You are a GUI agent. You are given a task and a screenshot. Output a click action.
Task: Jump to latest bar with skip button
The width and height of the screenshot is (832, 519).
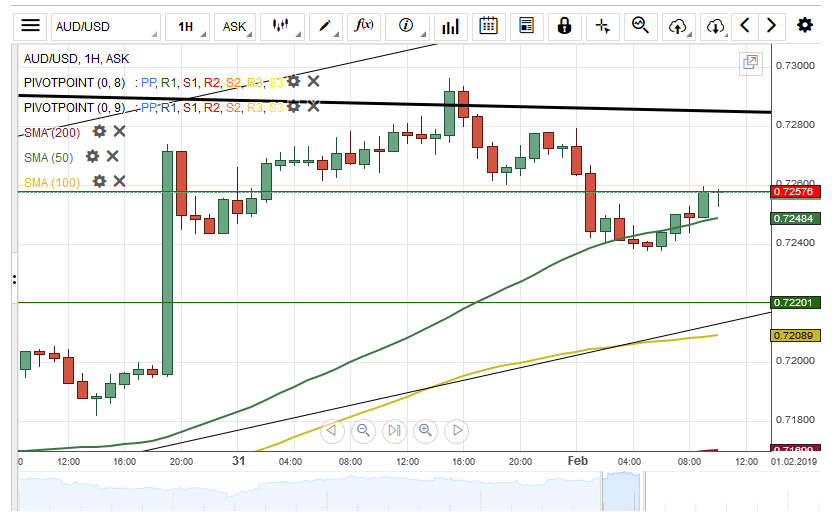394,430
